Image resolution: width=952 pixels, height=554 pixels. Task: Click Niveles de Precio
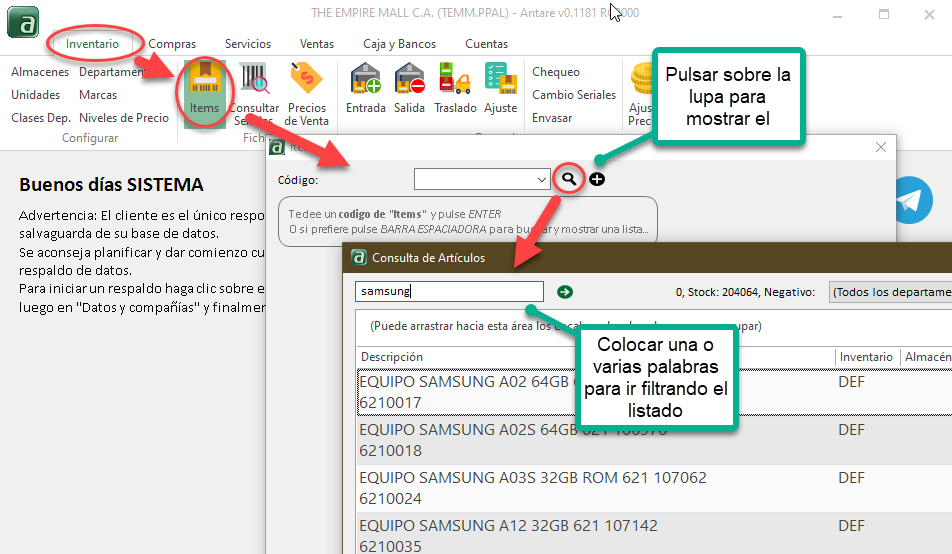tap(124, 118)
